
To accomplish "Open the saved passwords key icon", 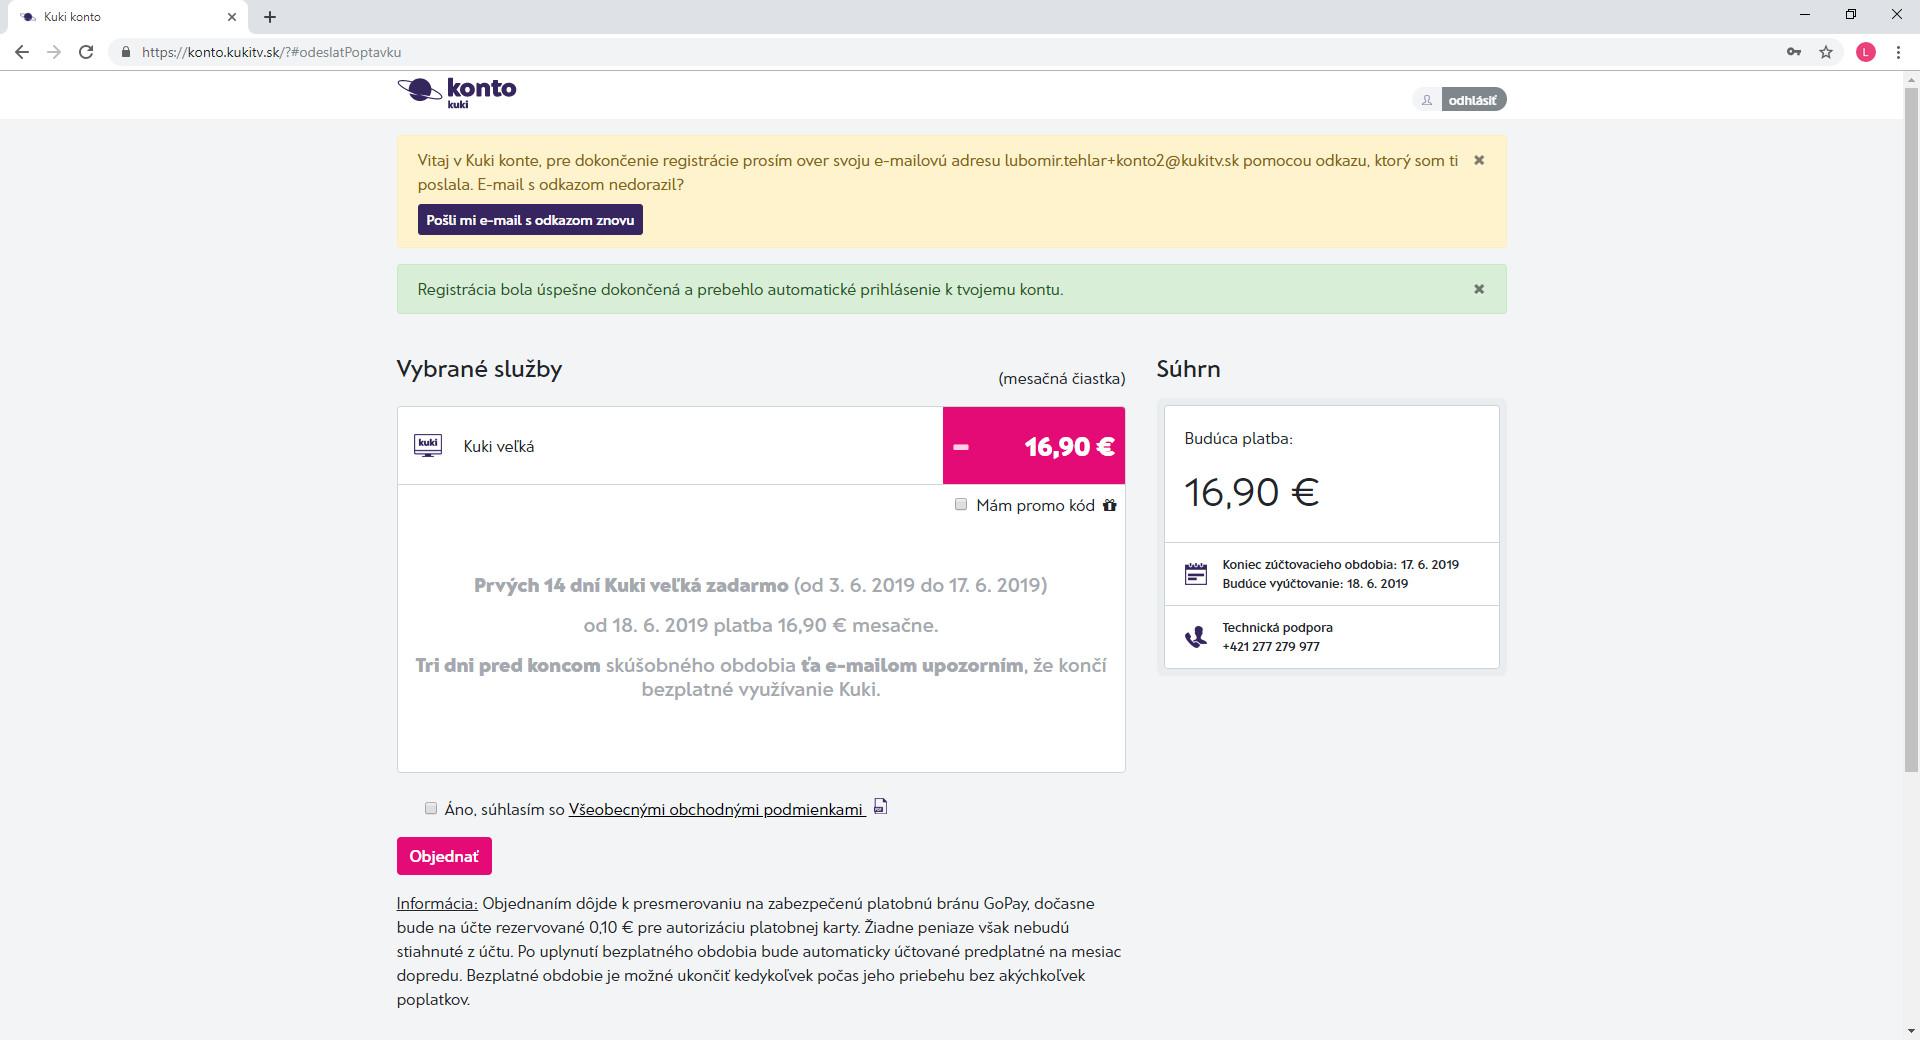I will pos(1794,52).
